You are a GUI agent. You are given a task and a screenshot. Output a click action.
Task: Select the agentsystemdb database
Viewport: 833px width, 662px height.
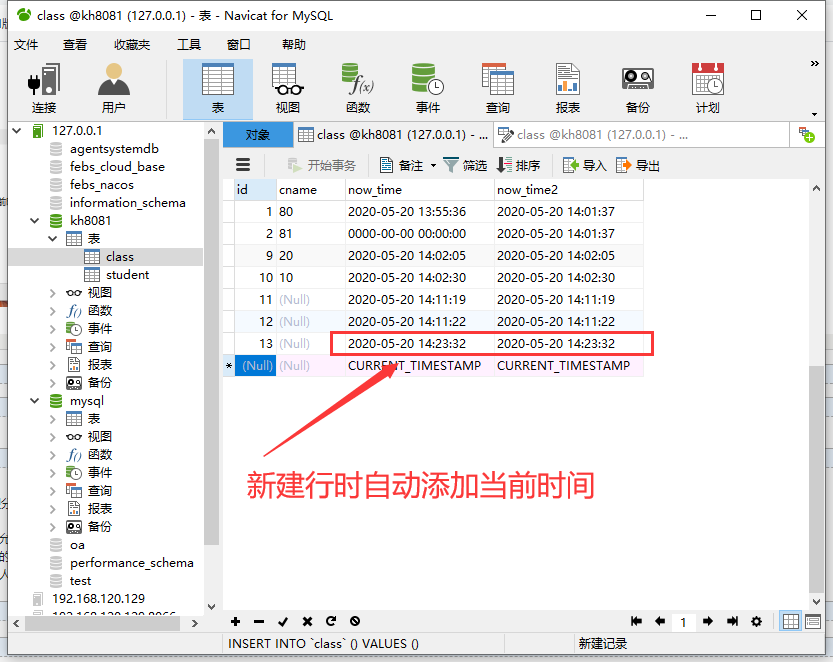[114, 149]
